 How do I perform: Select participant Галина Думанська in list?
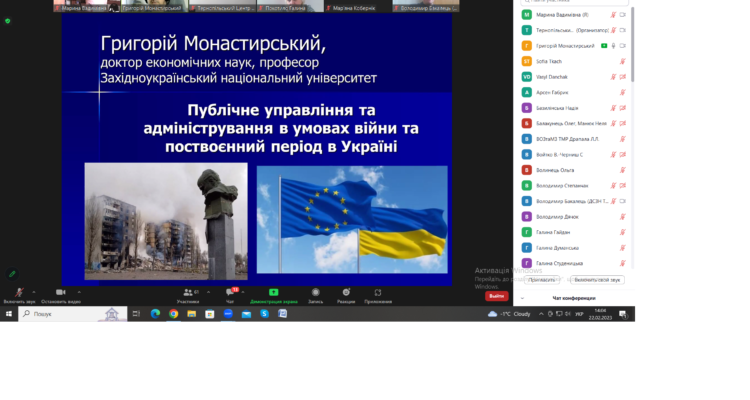(x=574, y=248)
